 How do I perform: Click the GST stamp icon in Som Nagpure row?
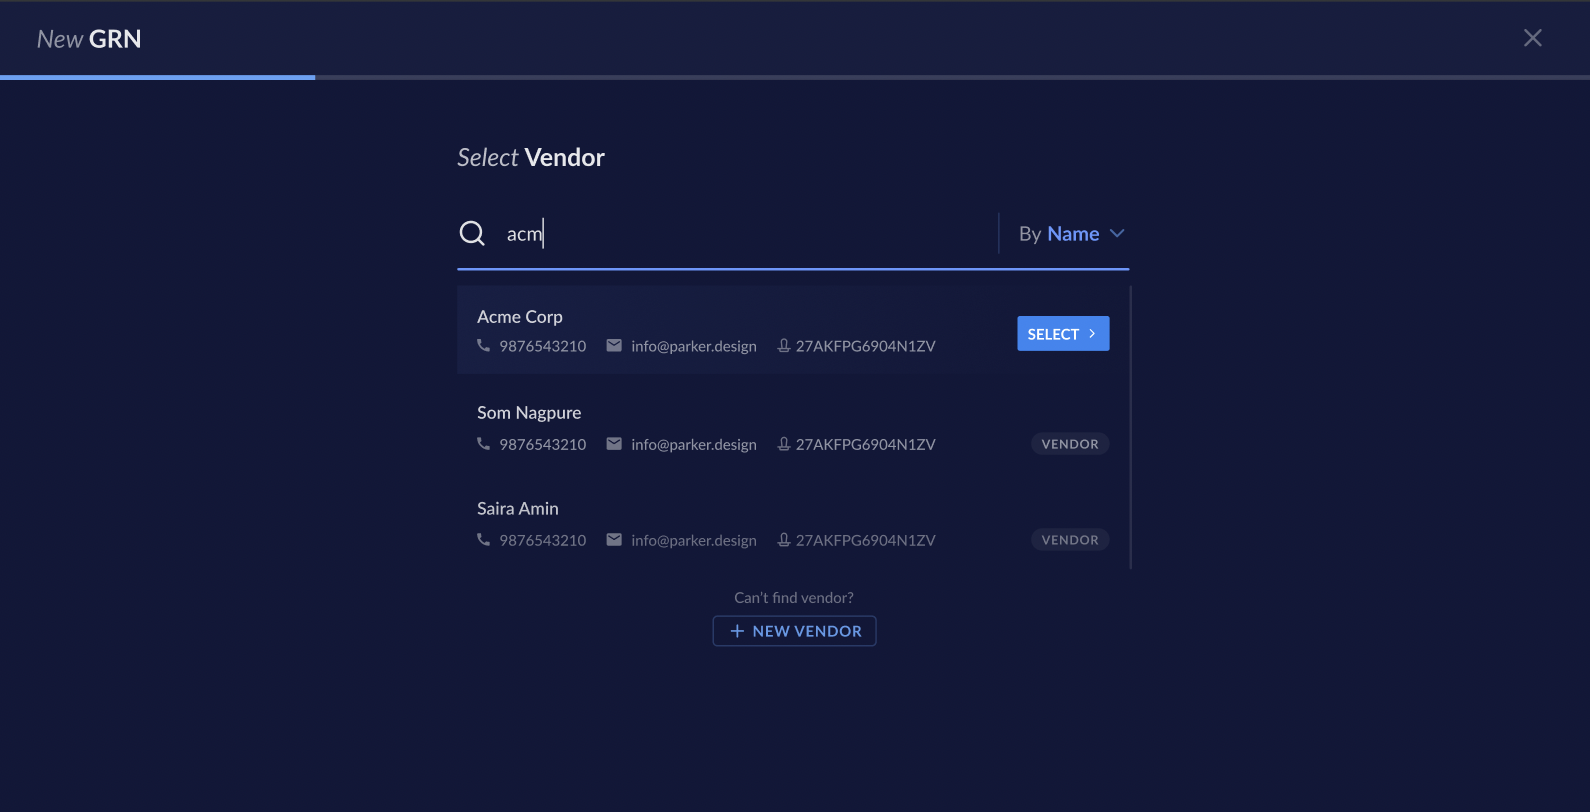click(x=784, y=443)
